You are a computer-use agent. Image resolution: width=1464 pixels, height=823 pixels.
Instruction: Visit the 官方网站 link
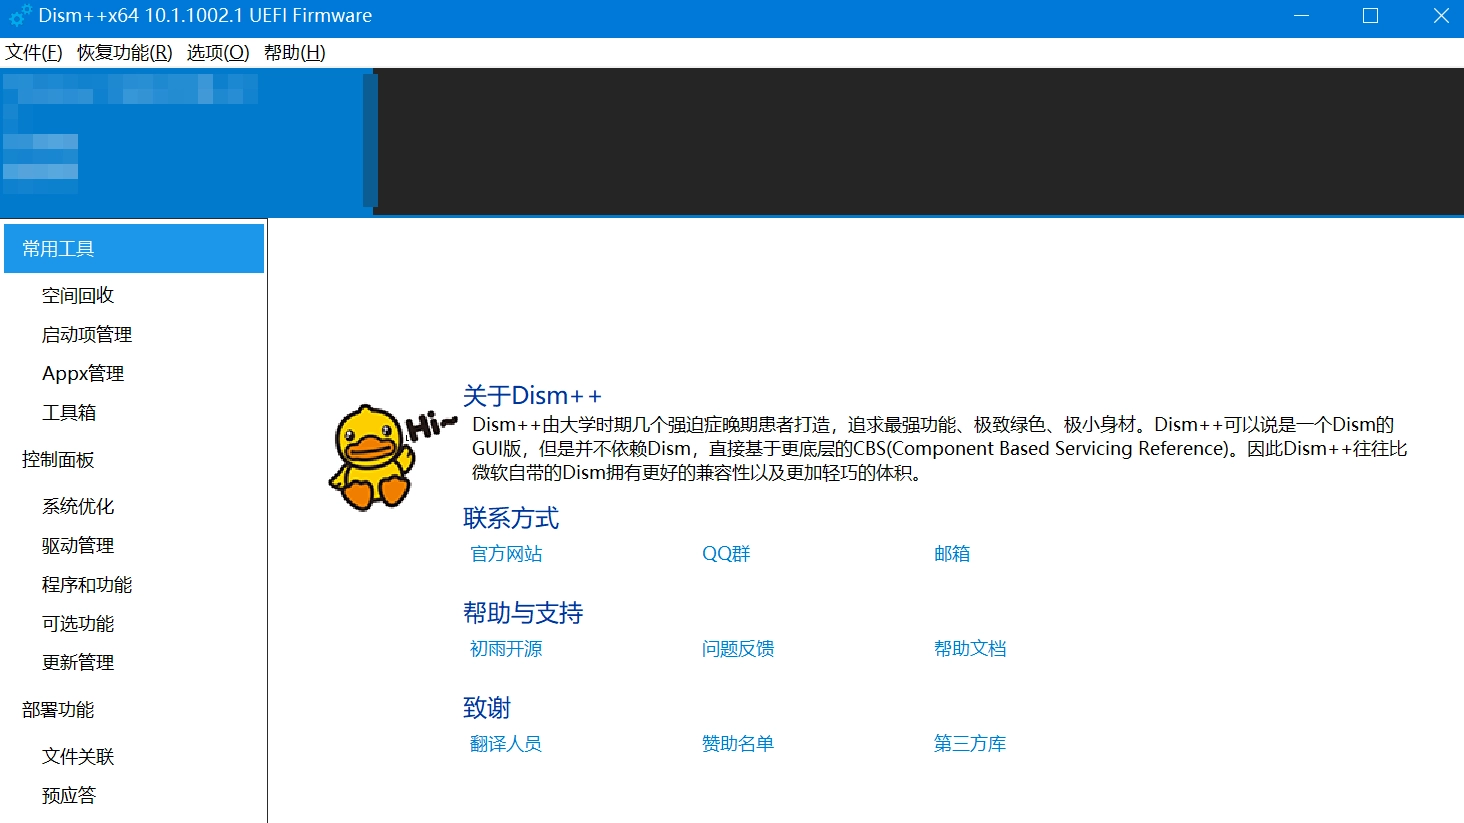pos(506,554)
